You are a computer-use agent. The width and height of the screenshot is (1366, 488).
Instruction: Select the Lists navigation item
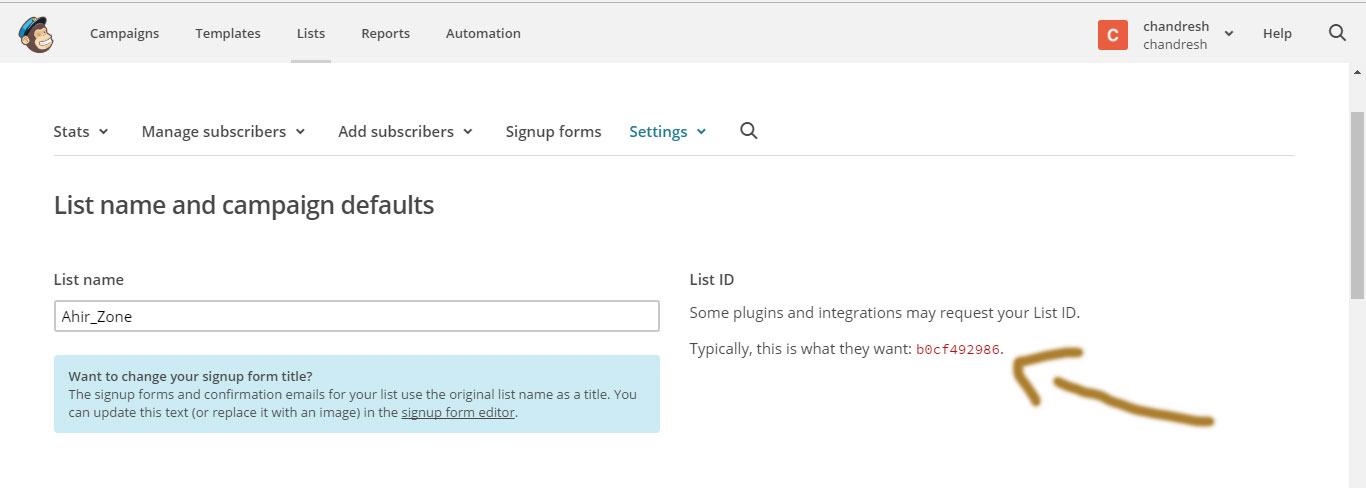311,33
